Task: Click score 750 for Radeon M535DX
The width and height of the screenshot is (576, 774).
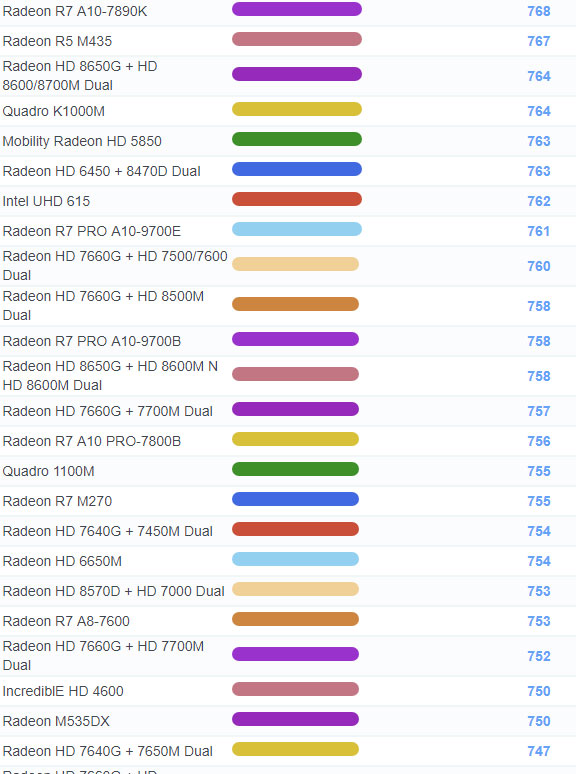Action: (538, 722)
